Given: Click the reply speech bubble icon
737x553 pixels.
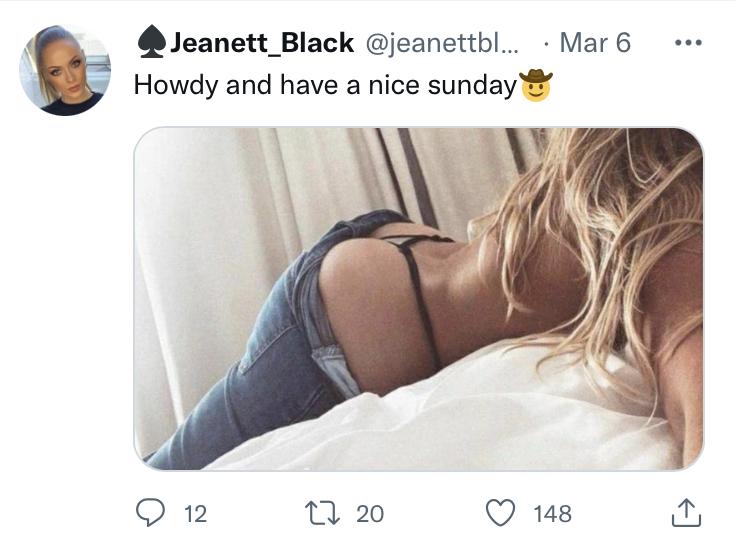Looking at the screenshot, I should coord(150,513).
